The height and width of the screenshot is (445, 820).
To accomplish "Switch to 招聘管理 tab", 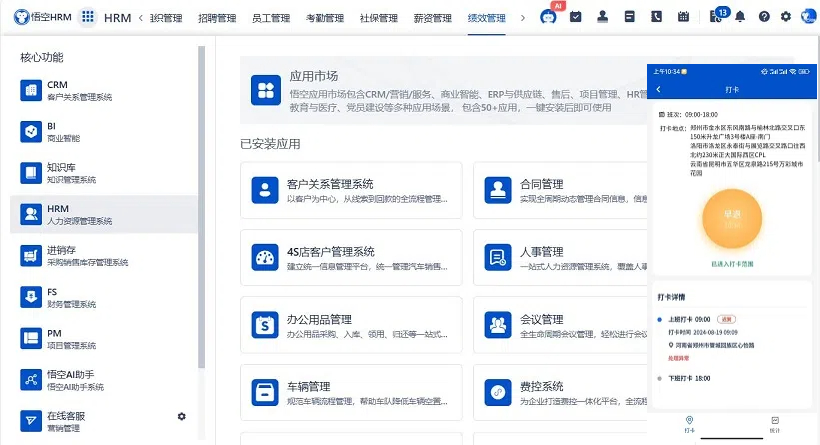I will pos(217,18).
